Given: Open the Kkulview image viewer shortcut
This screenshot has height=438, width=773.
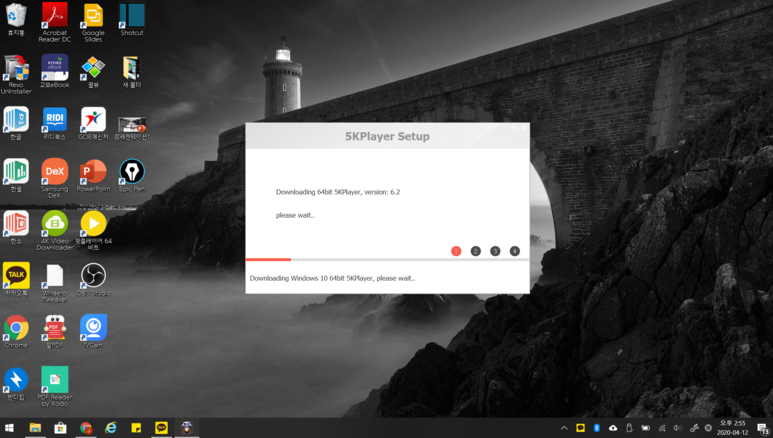Looking at the screenshot, I should tap(93, 71).
